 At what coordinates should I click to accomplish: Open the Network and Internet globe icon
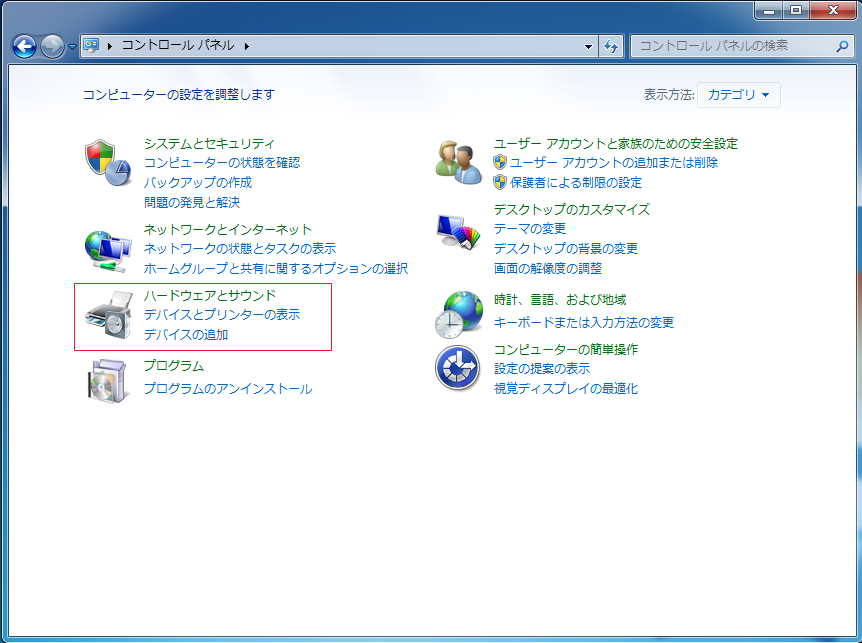(108, 251)
